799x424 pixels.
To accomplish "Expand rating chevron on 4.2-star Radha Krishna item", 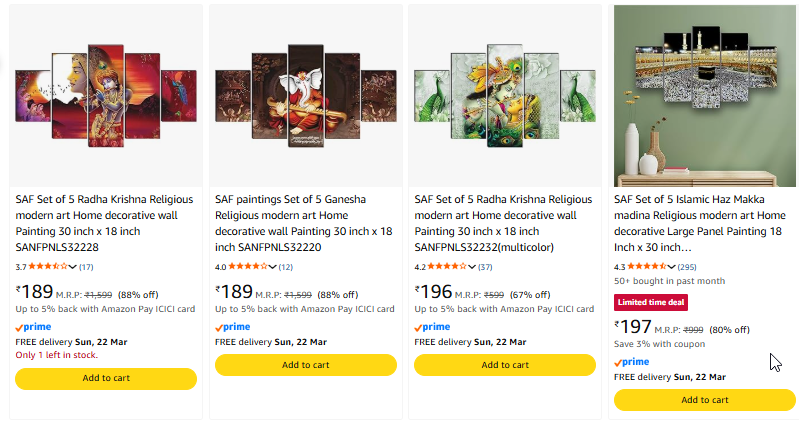I will pyautogui.click(x=472, y=267).
